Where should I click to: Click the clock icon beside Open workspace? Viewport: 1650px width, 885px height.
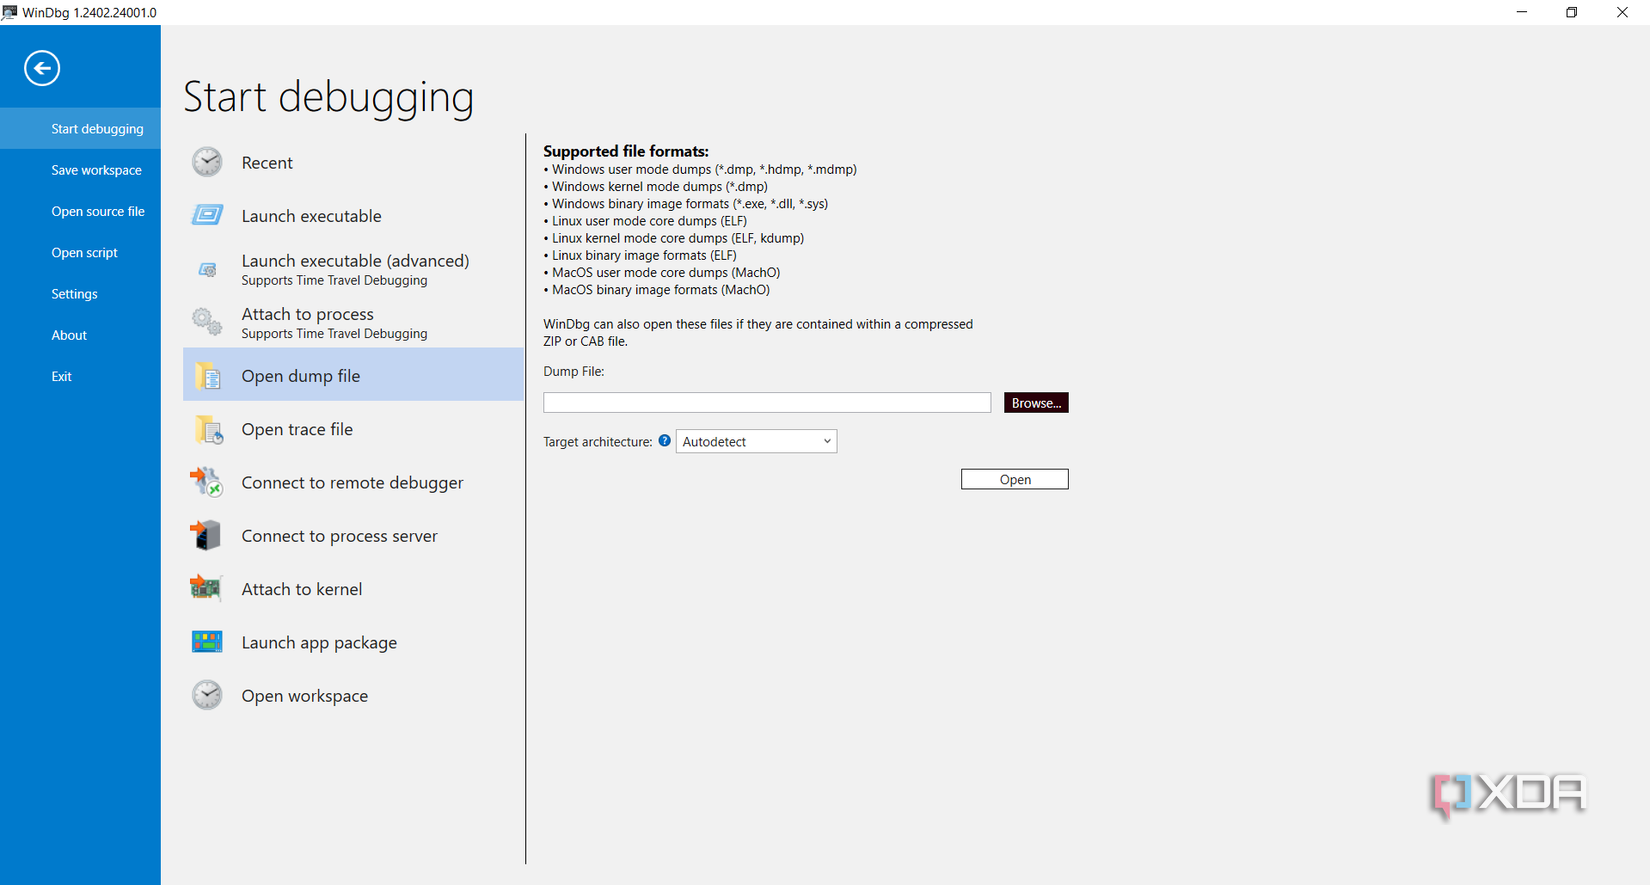[207, 695]
